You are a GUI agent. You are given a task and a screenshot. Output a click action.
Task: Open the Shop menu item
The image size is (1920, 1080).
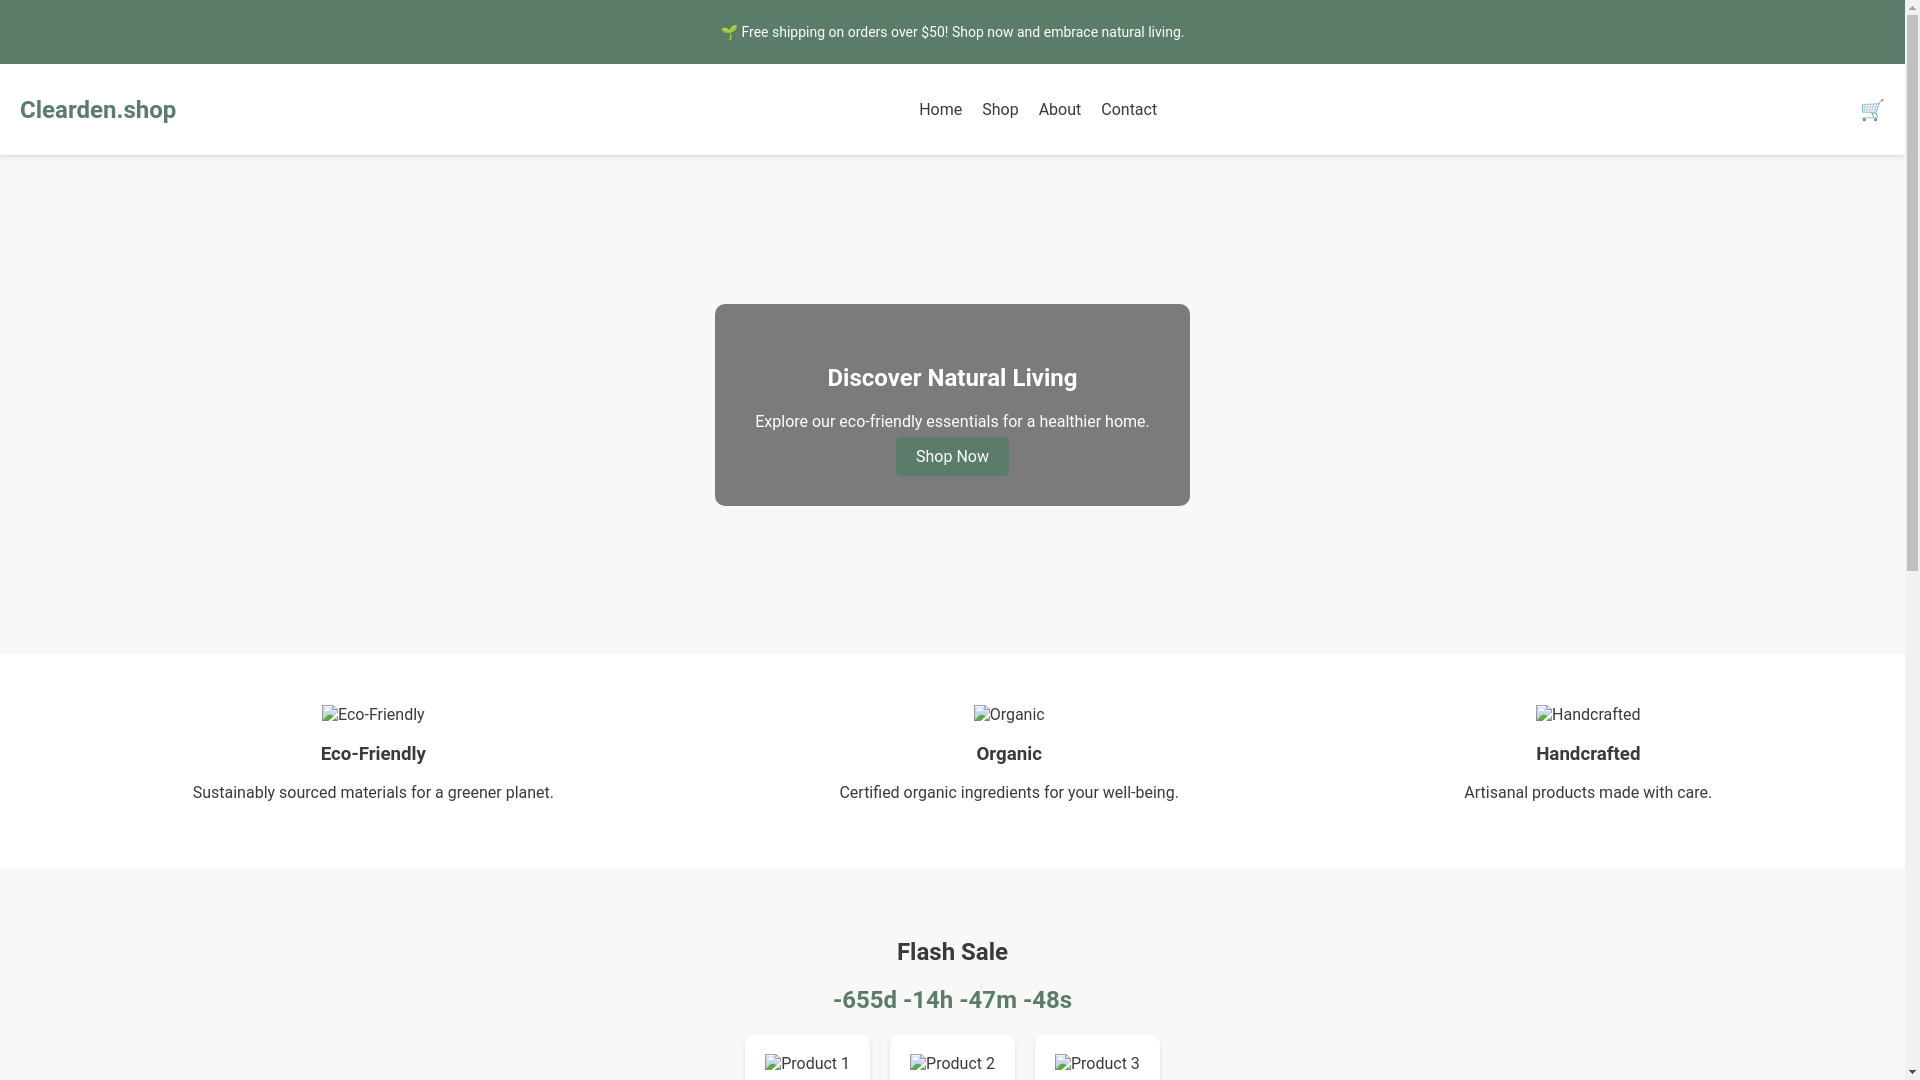[1000, 110]
